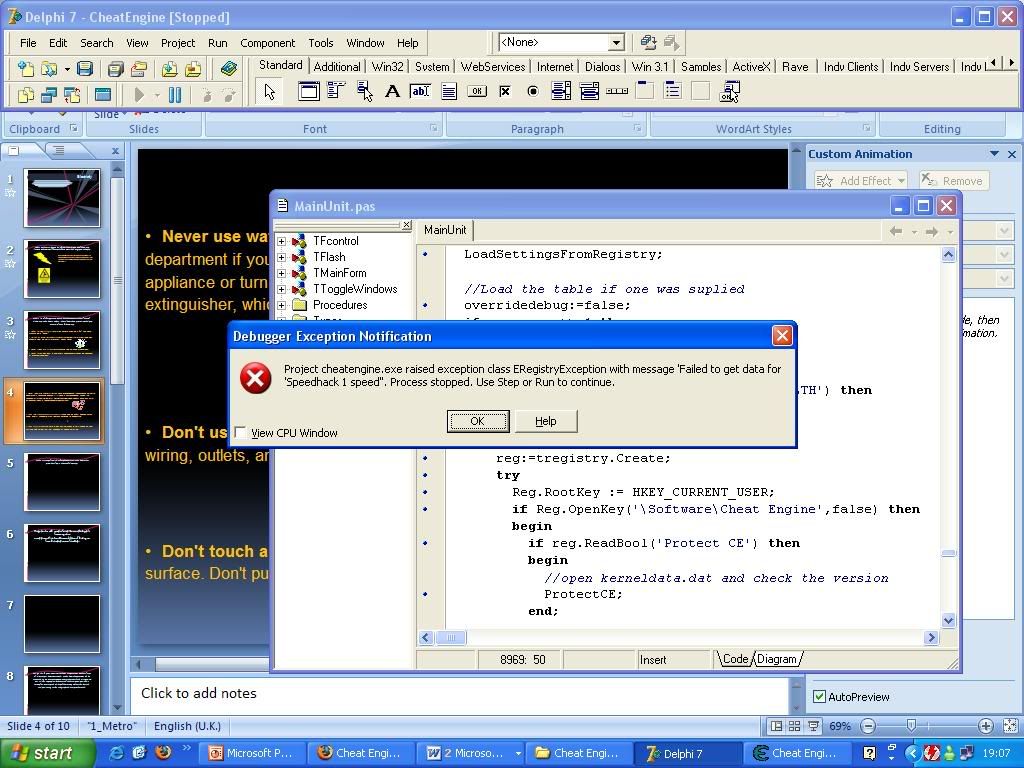Open the File menu in Delphi
The image size is (1024, 768).
(x=28, y=43)
